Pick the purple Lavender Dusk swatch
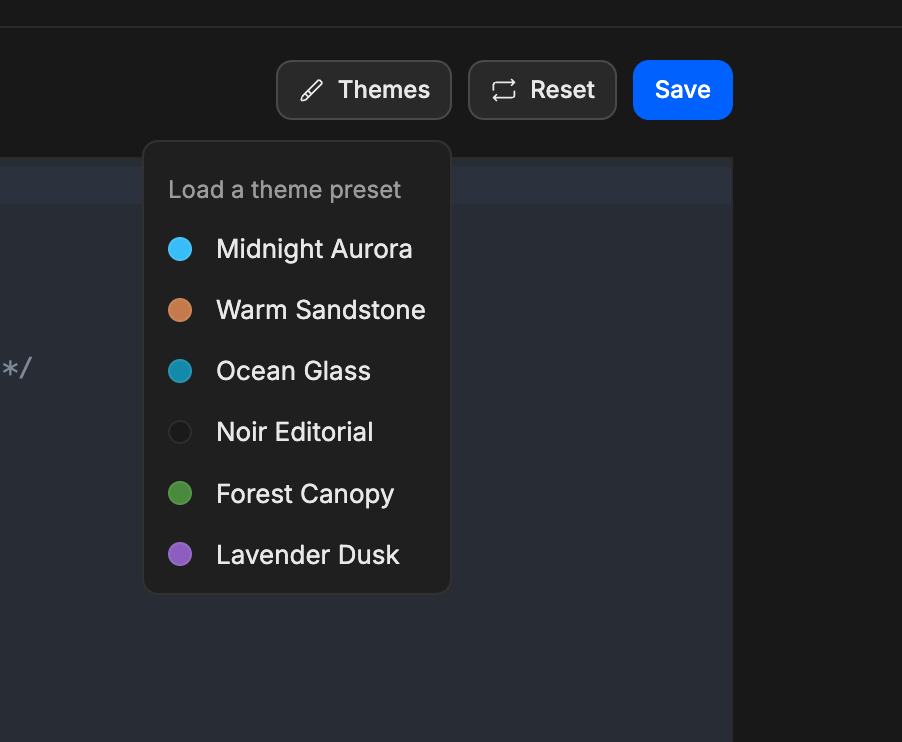 pos(180,554)
